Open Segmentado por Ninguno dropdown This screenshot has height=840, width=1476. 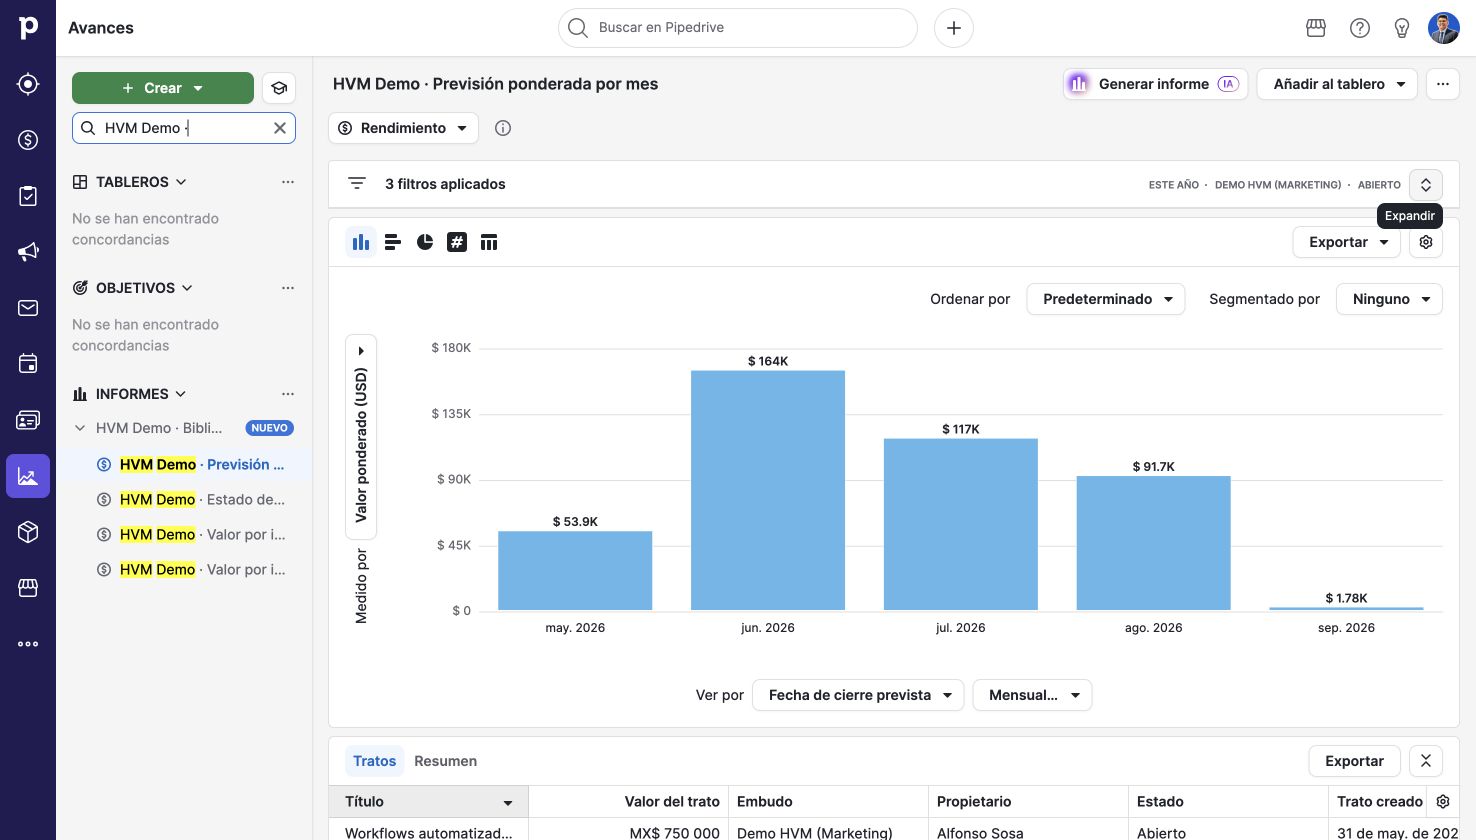(x=1389, y=299)
